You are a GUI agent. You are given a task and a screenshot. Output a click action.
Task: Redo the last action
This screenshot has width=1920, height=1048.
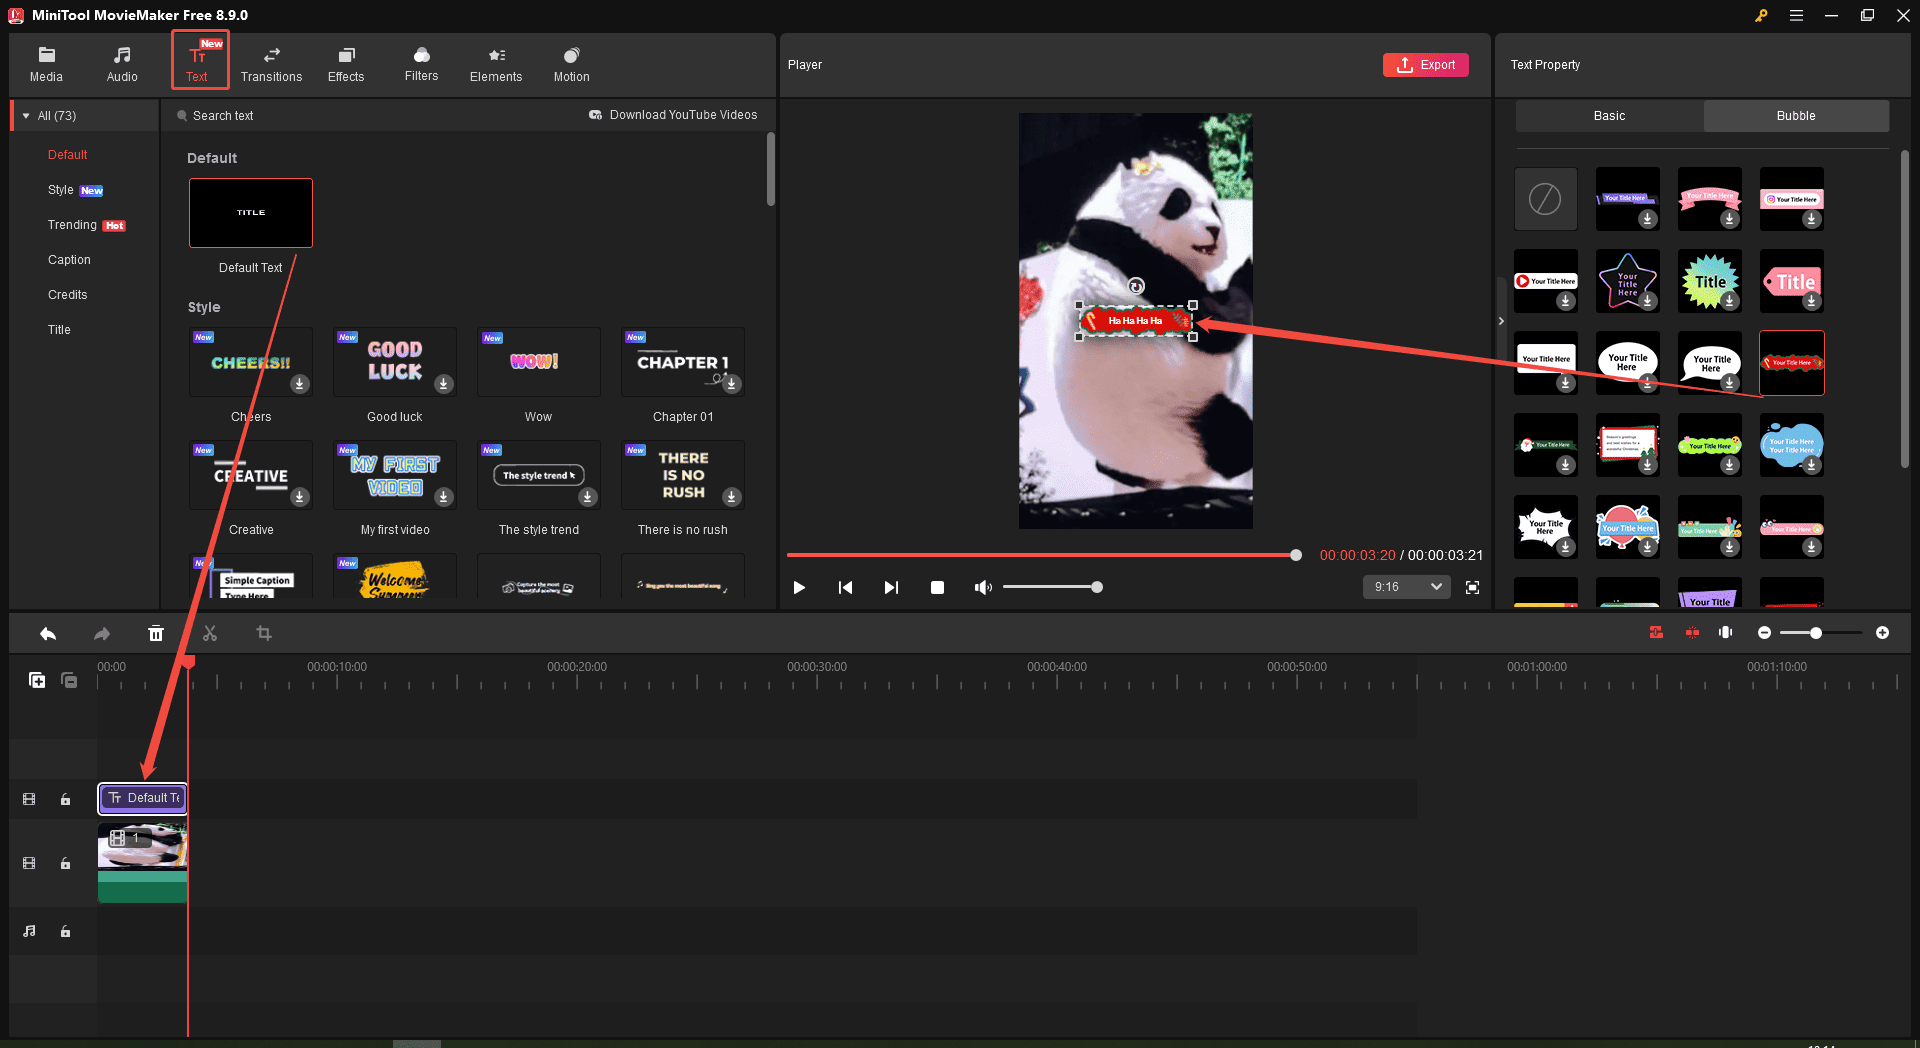101,633
